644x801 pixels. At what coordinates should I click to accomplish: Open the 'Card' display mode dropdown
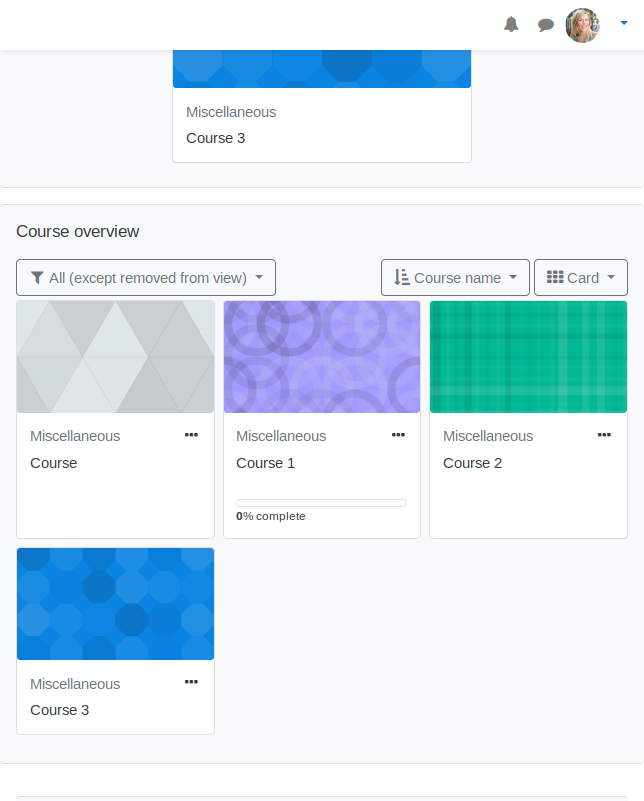(581, 277)
